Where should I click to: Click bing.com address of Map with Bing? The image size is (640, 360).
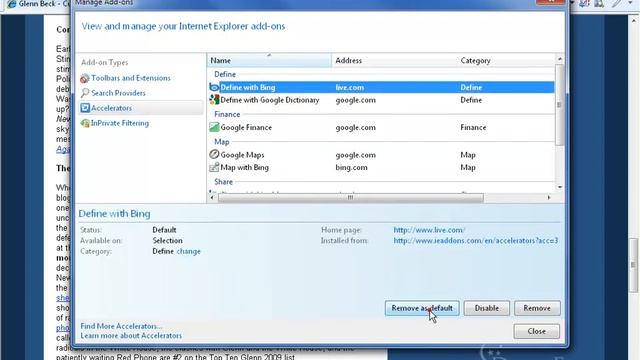click(351, 167)
